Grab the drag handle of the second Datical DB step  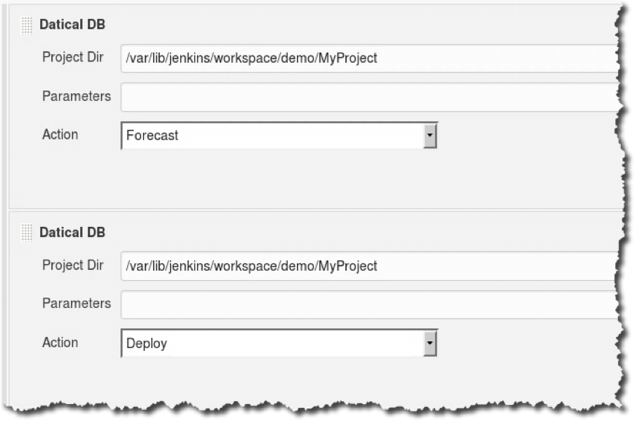(26, 233)
